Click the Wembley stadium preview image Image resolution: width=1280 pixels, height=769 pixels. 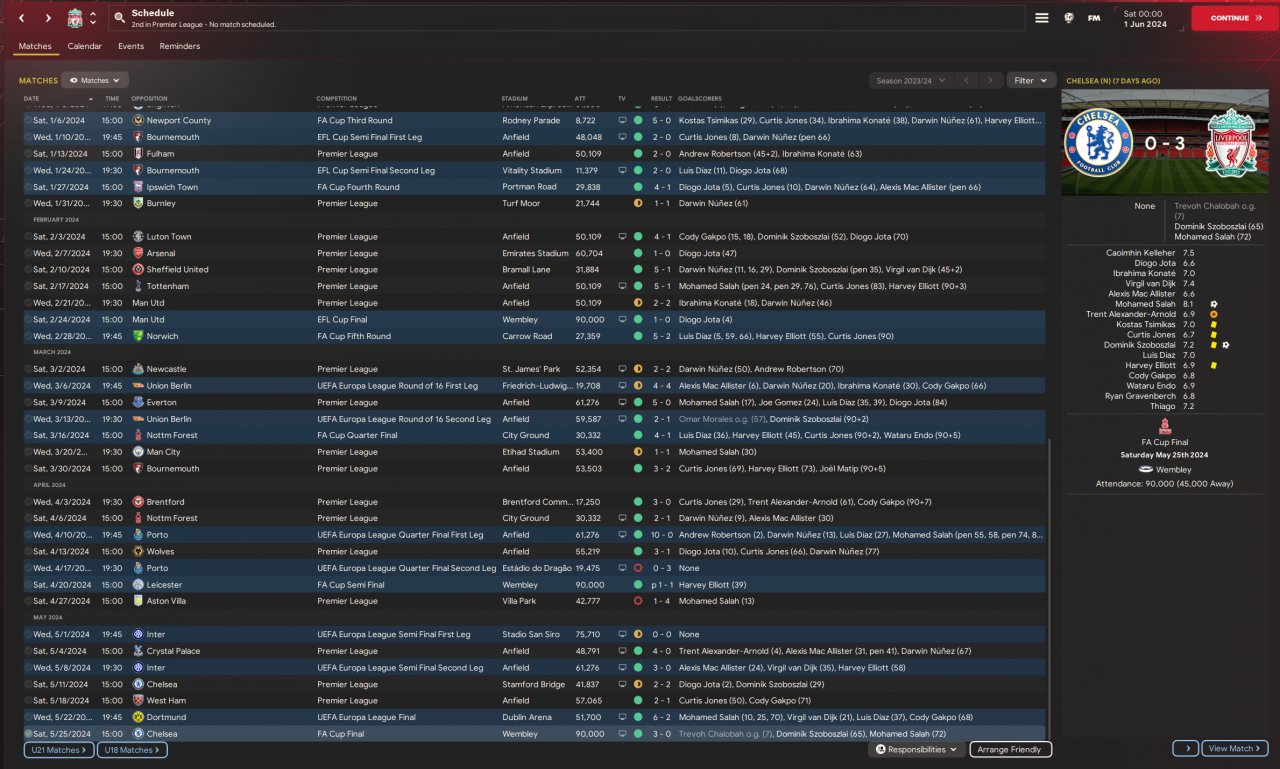1165,142
